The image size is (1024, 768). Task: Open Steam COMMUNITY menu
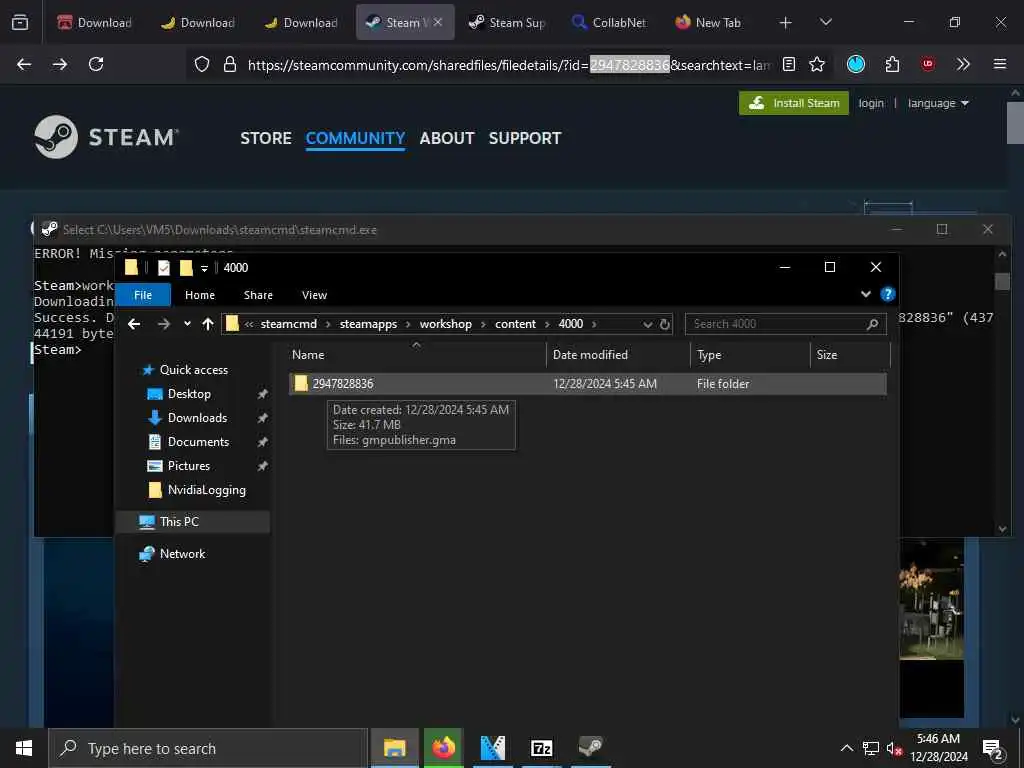355,138
